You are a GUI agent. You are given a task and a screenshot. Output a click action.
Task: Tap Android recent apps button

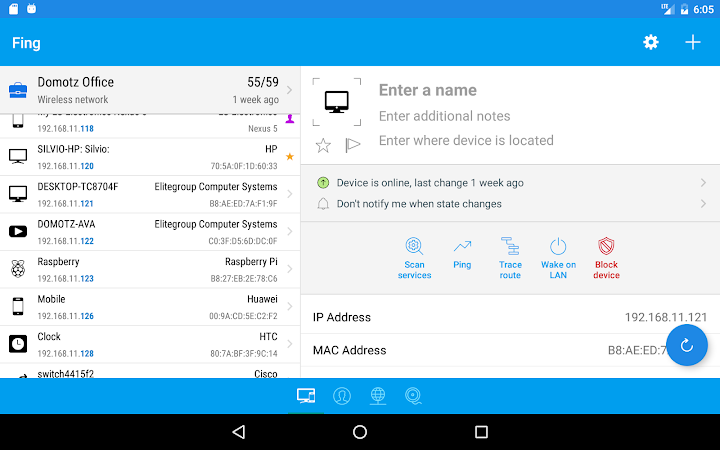tap(481, 432)
